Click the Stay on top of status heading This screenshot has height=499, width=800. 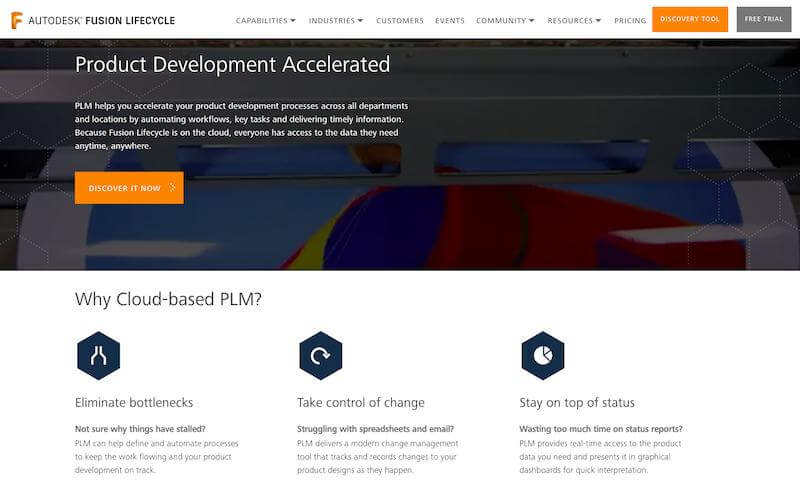pyautogui.click(x=577, y=403)
